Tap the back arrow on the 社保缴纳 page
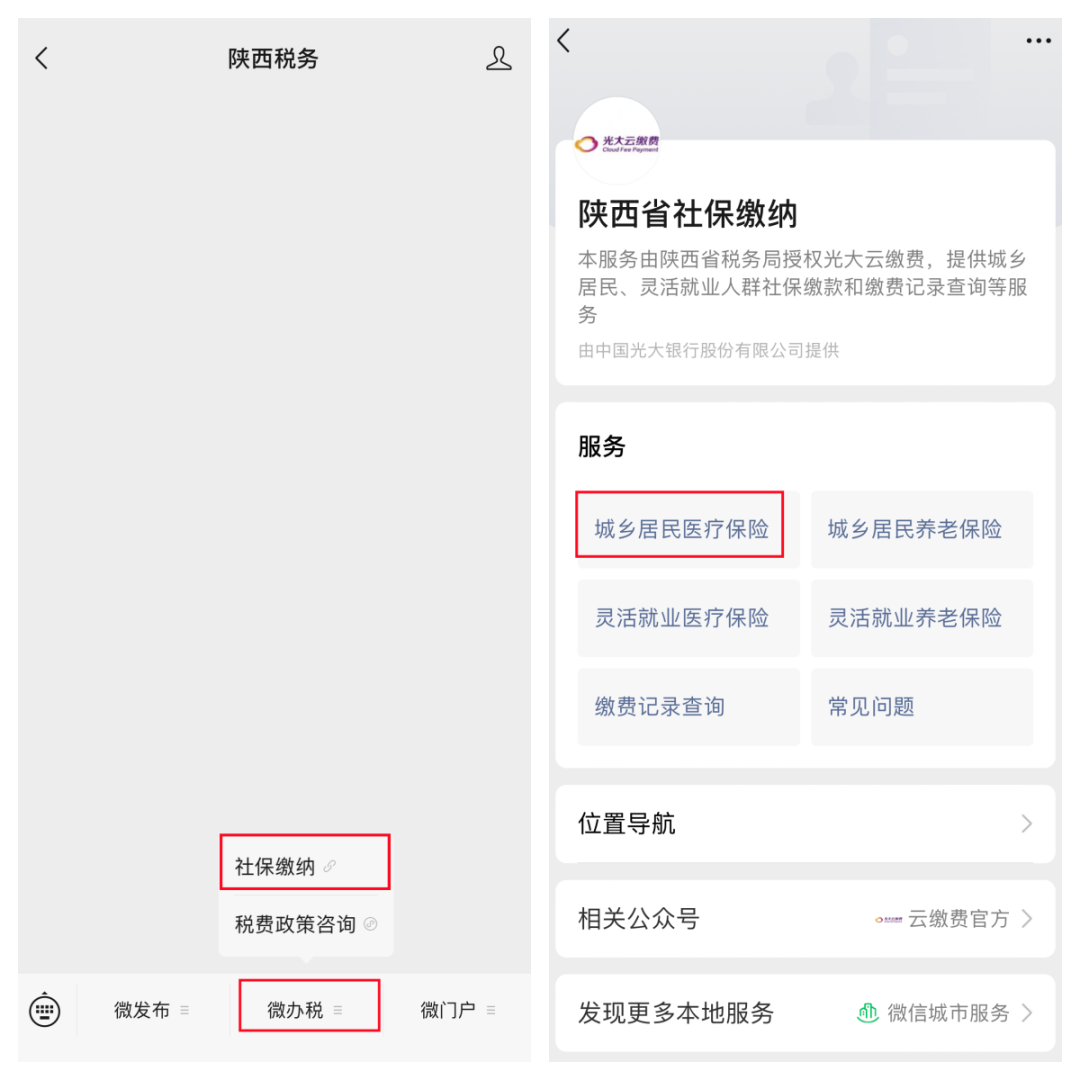 pos(564,41)
